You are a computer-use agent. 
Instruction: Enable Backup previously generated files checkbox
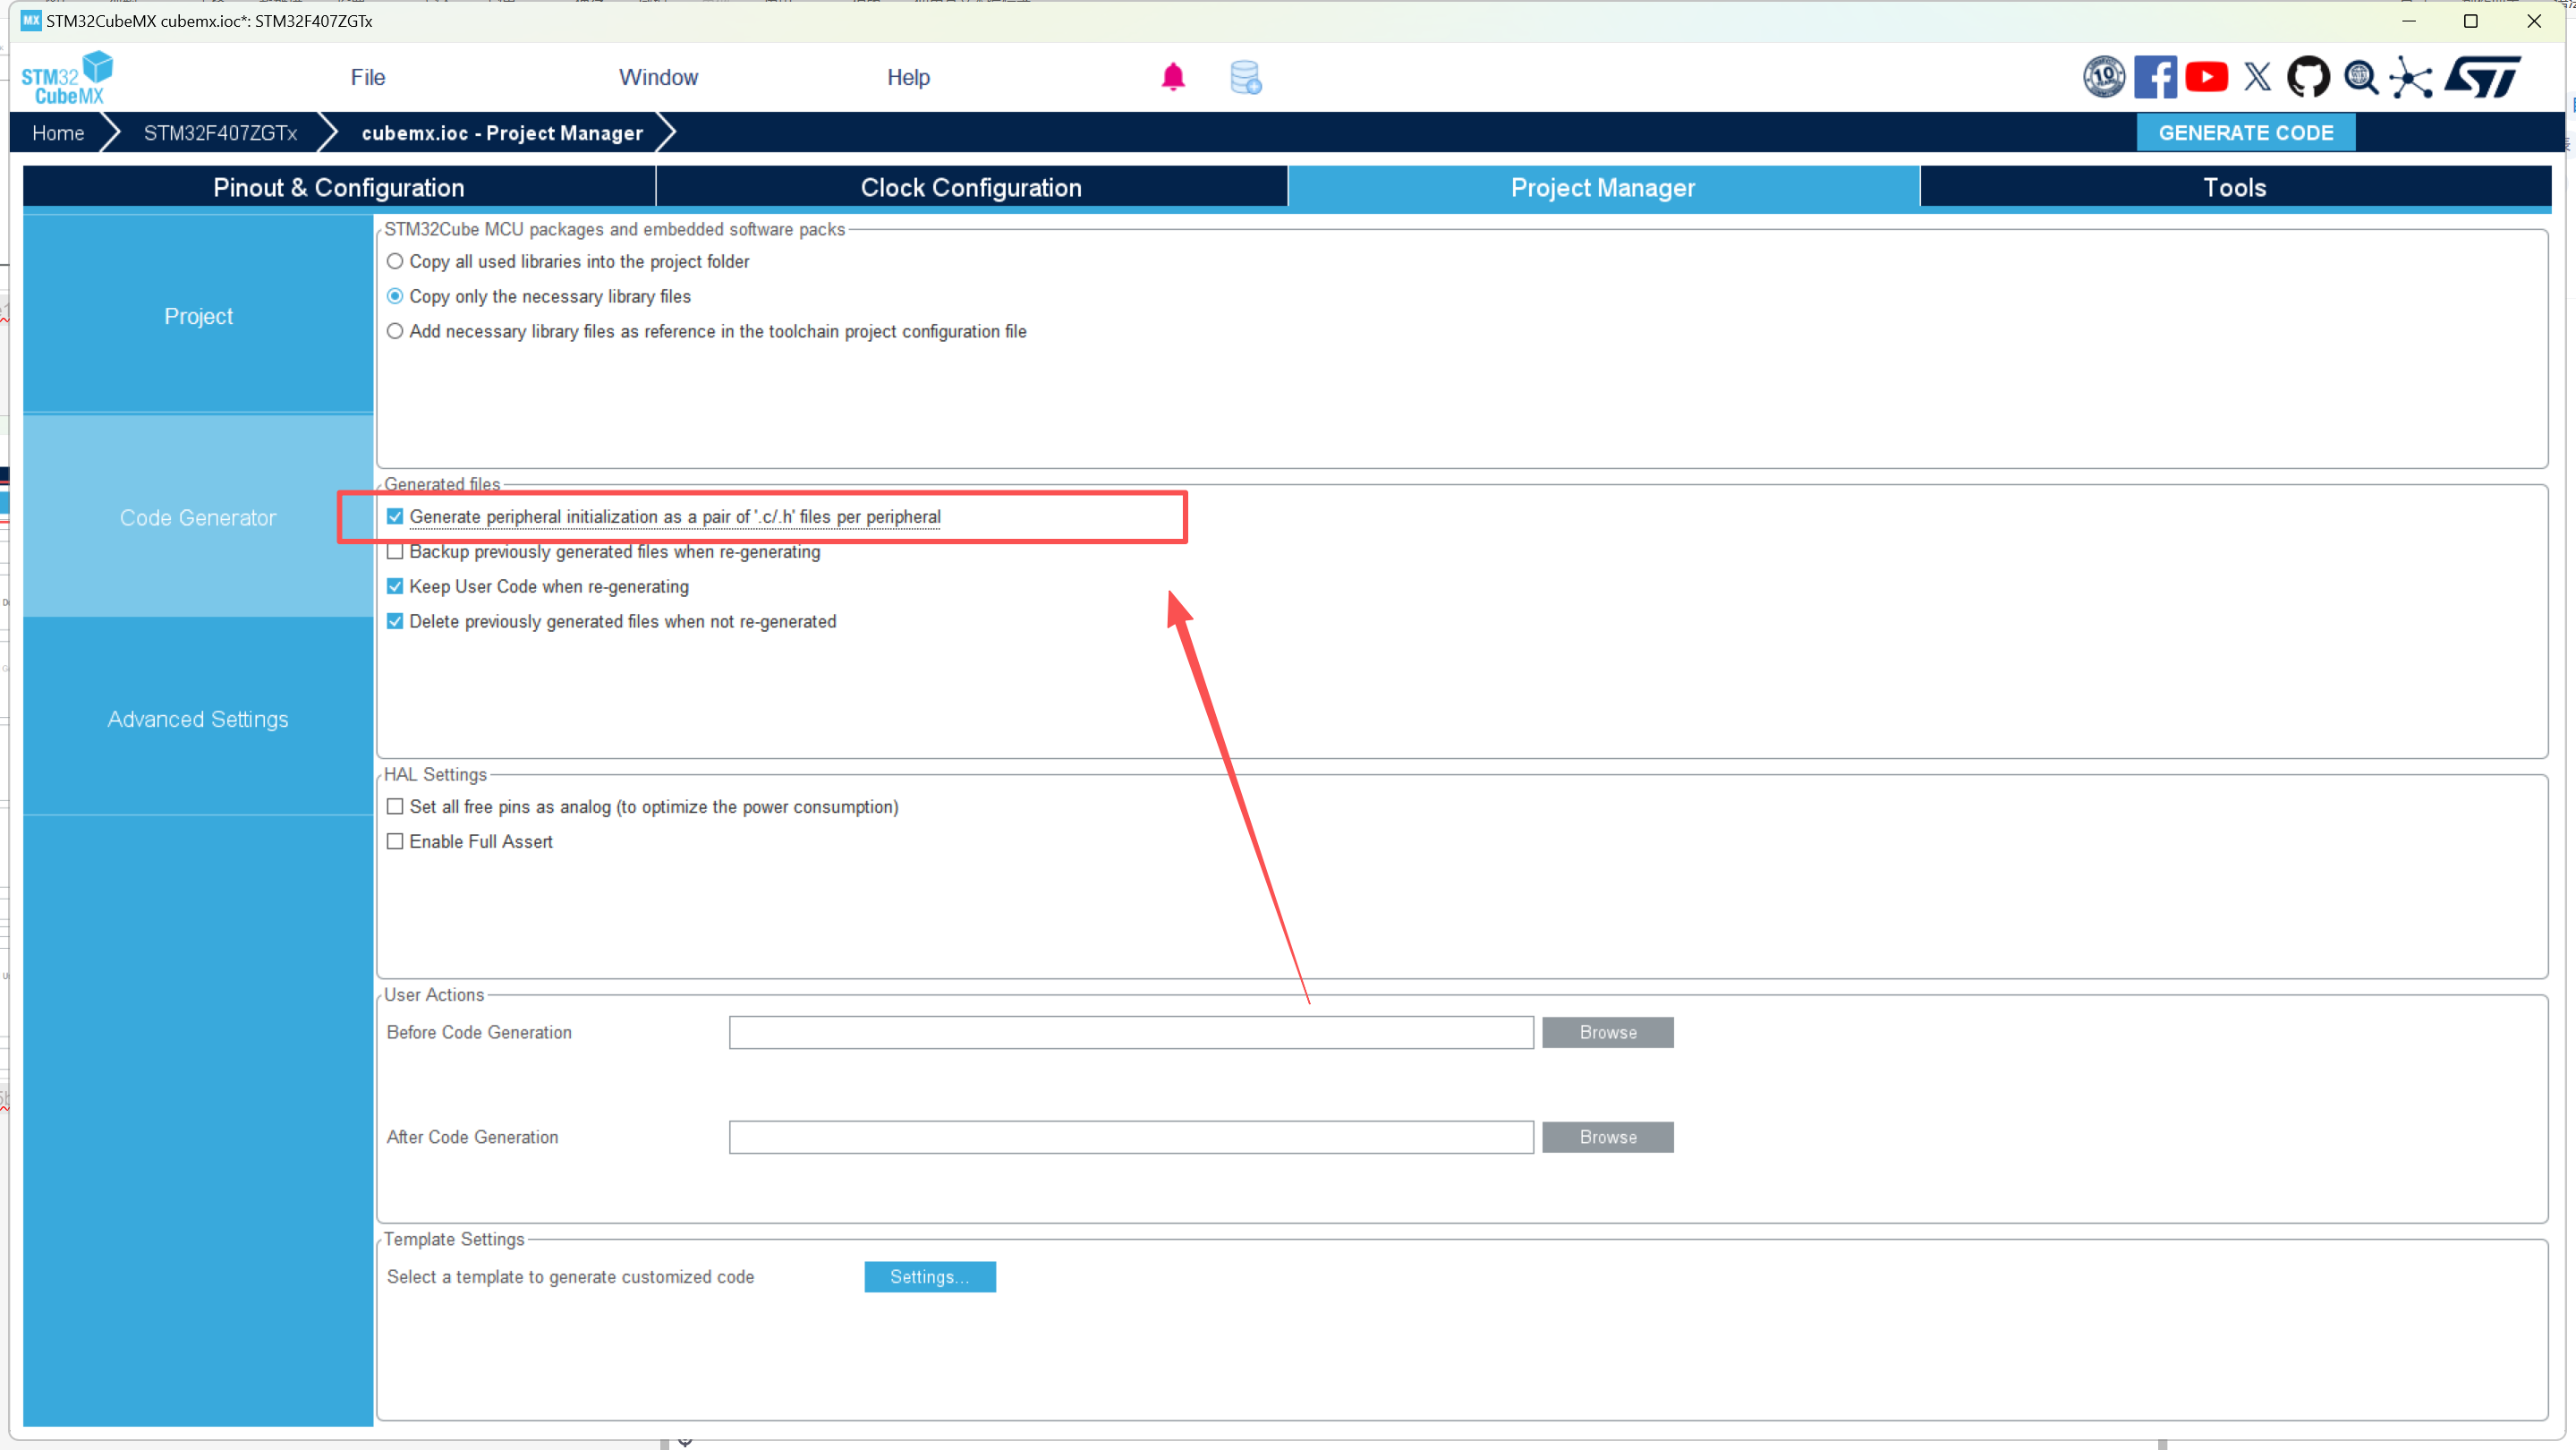395,552
